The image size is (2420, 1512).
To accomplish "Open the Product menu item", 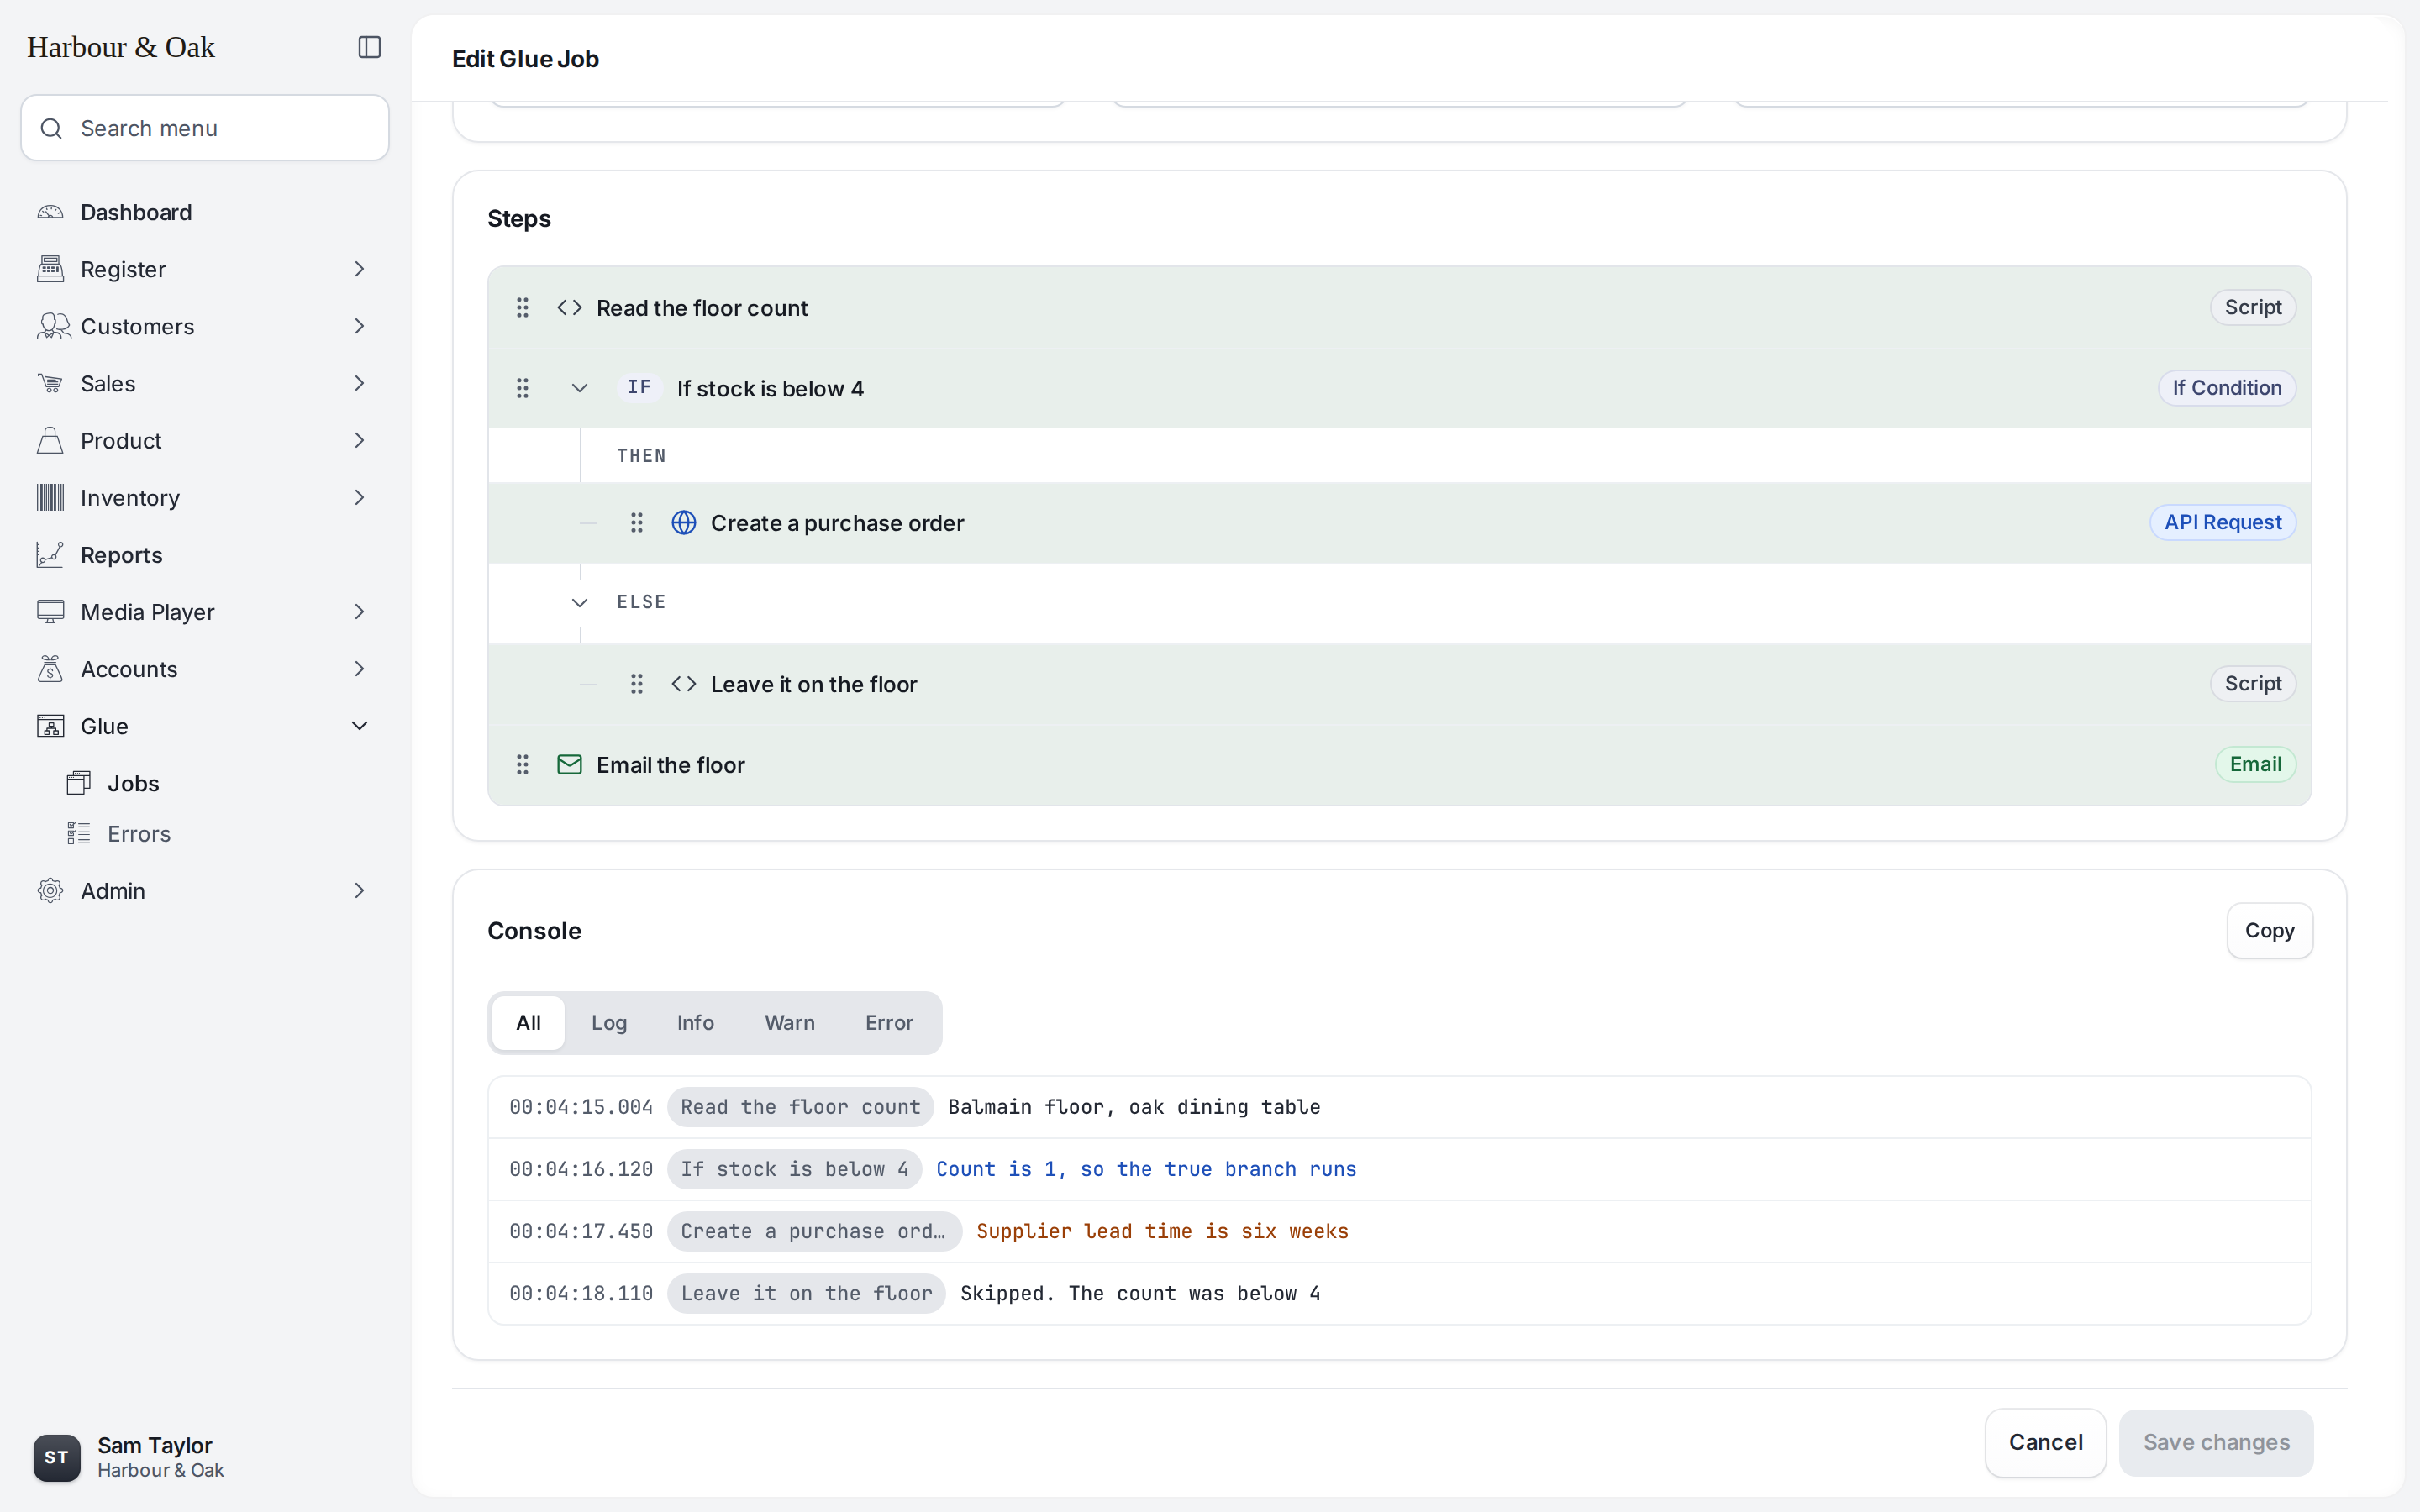I will [204, 440].
